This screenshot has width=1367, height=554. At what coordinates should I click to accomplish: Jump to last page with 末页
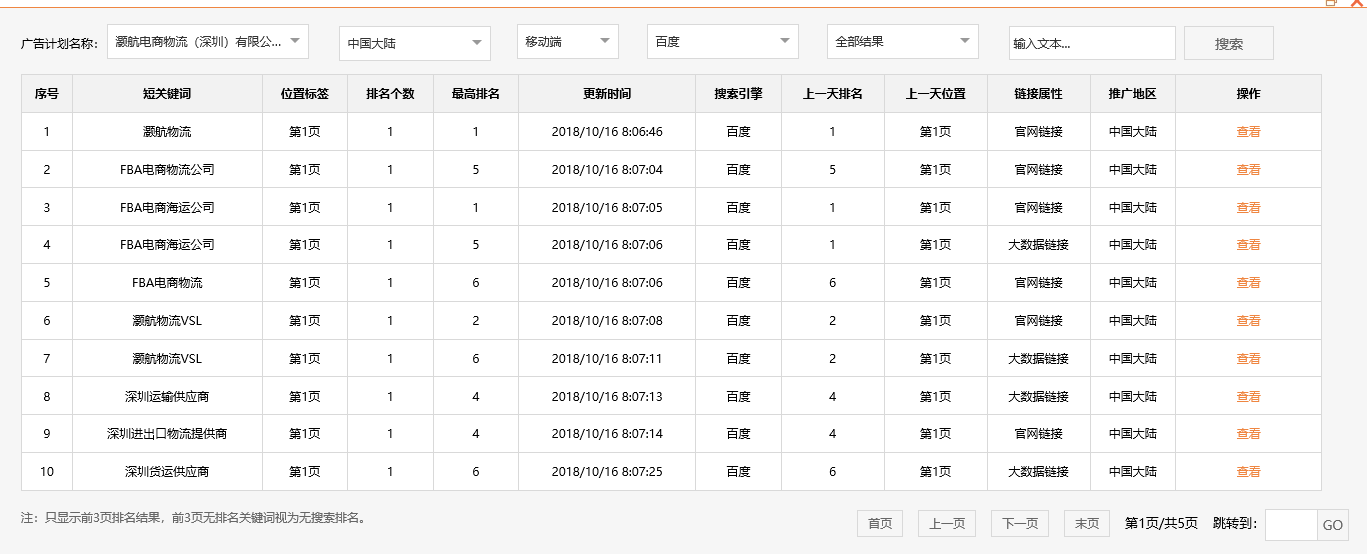[1087, 523]
